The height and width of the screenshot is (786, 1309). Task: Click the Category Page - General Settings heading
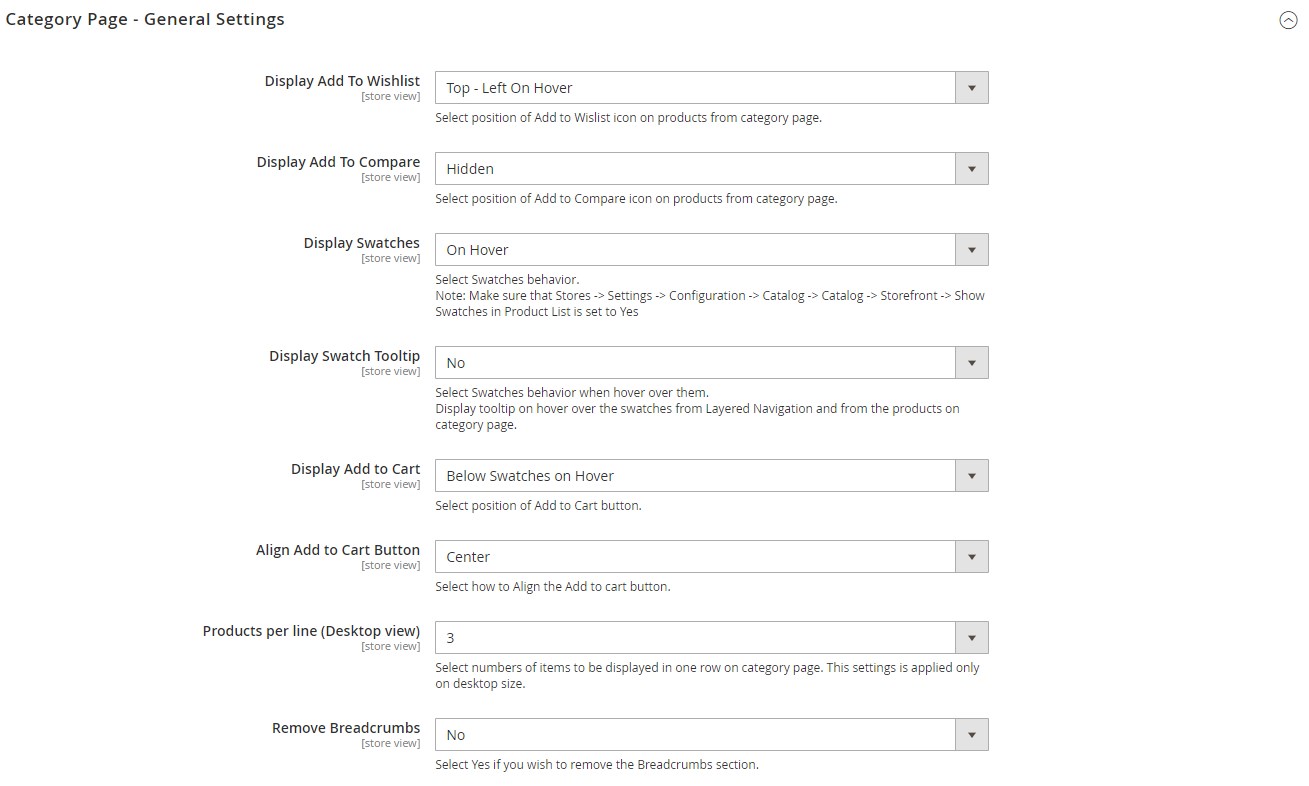pos(145,19)
